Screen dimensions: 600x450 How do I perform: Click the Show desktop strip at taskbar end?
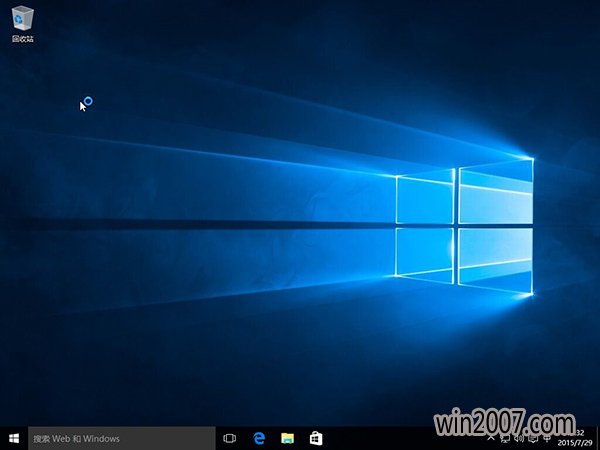point(597,439)
